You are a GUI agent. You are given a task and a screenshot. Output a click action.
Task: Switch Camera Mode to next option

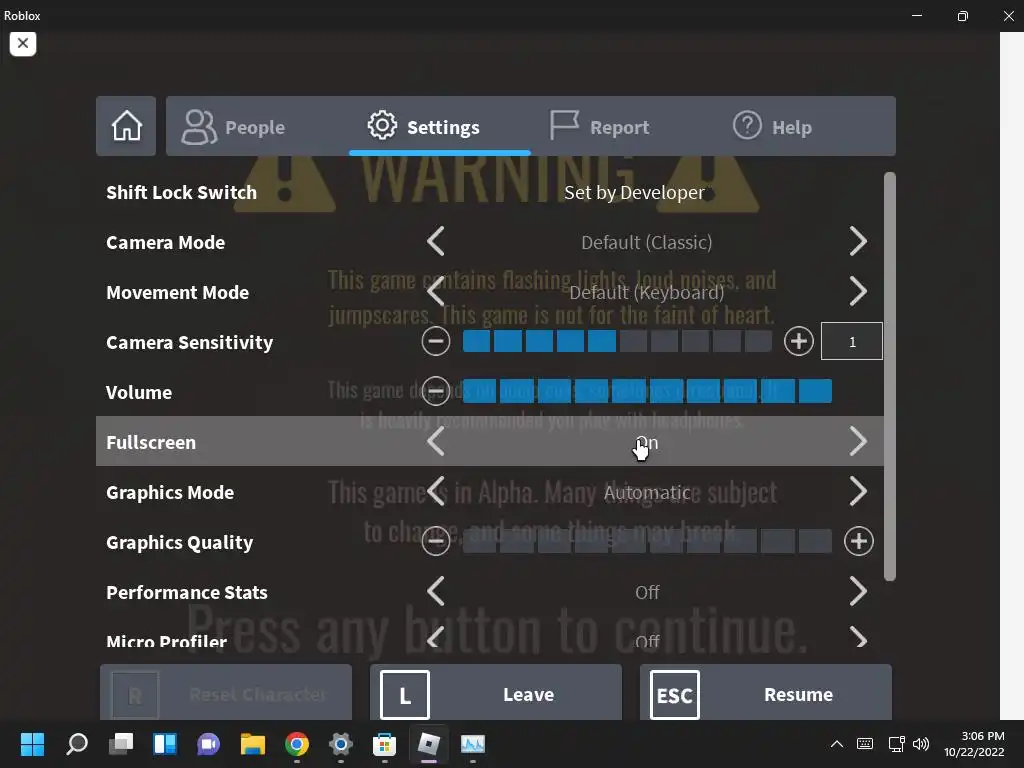coord(858,242)
